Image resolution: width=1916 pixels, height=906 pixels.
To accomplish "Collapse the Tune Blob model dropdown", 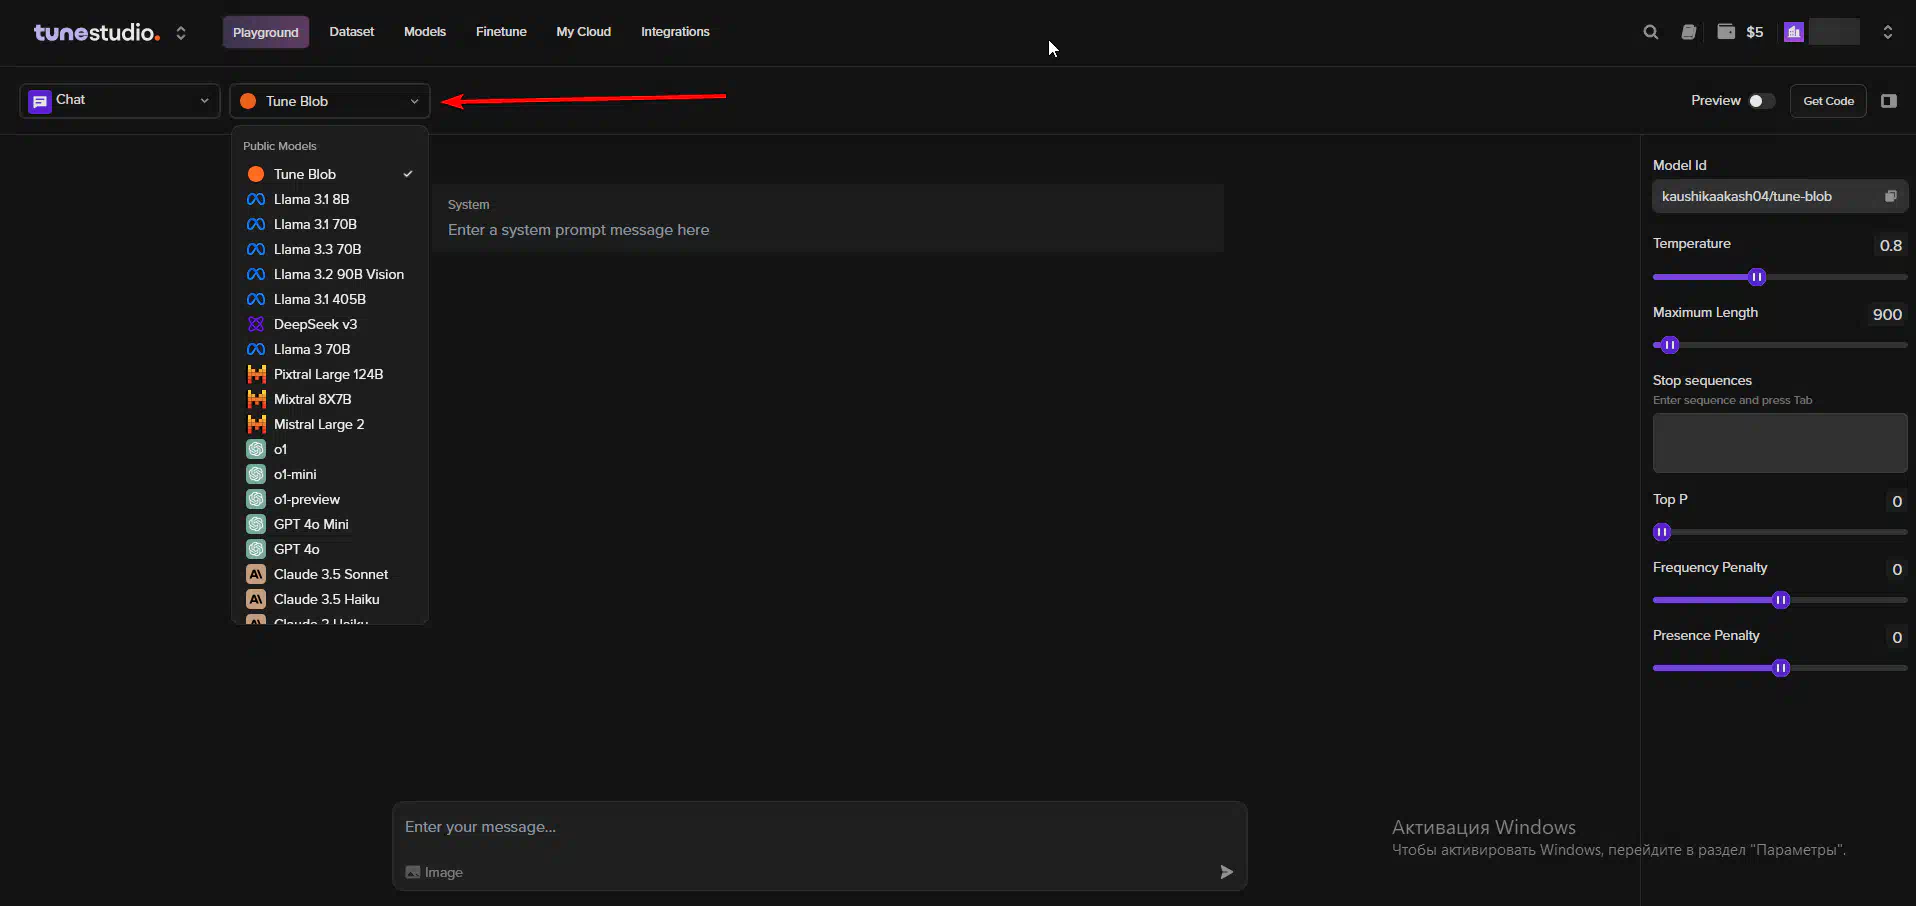I will pos(330,101).
